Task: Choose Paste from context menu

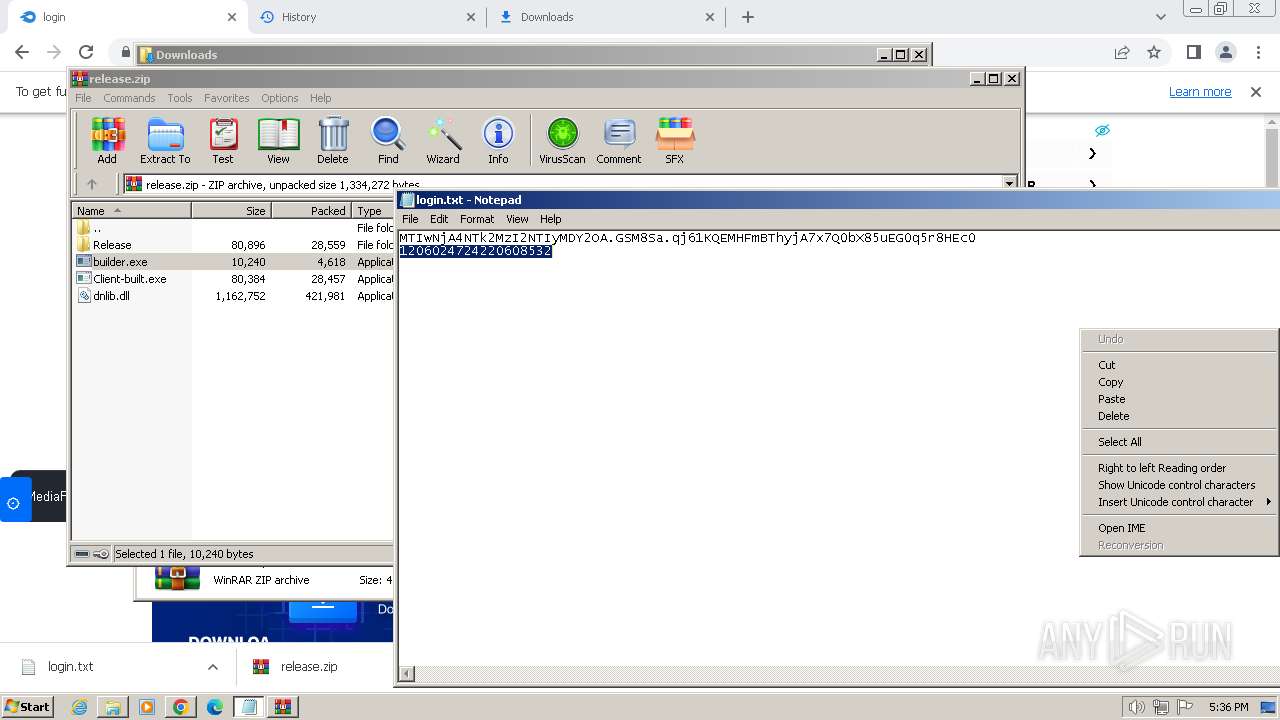Action: coord(1112,399)
